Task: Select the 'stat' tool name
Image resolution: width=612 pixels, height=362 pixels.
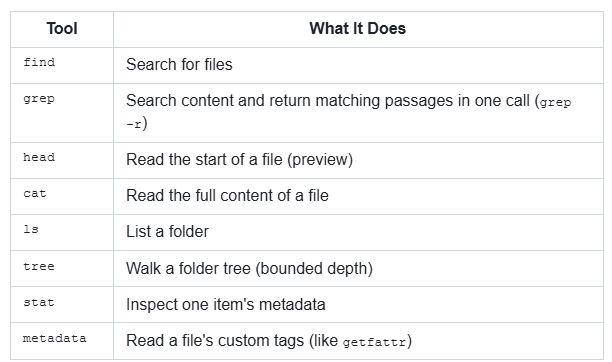Action: [x=39, y=302]
